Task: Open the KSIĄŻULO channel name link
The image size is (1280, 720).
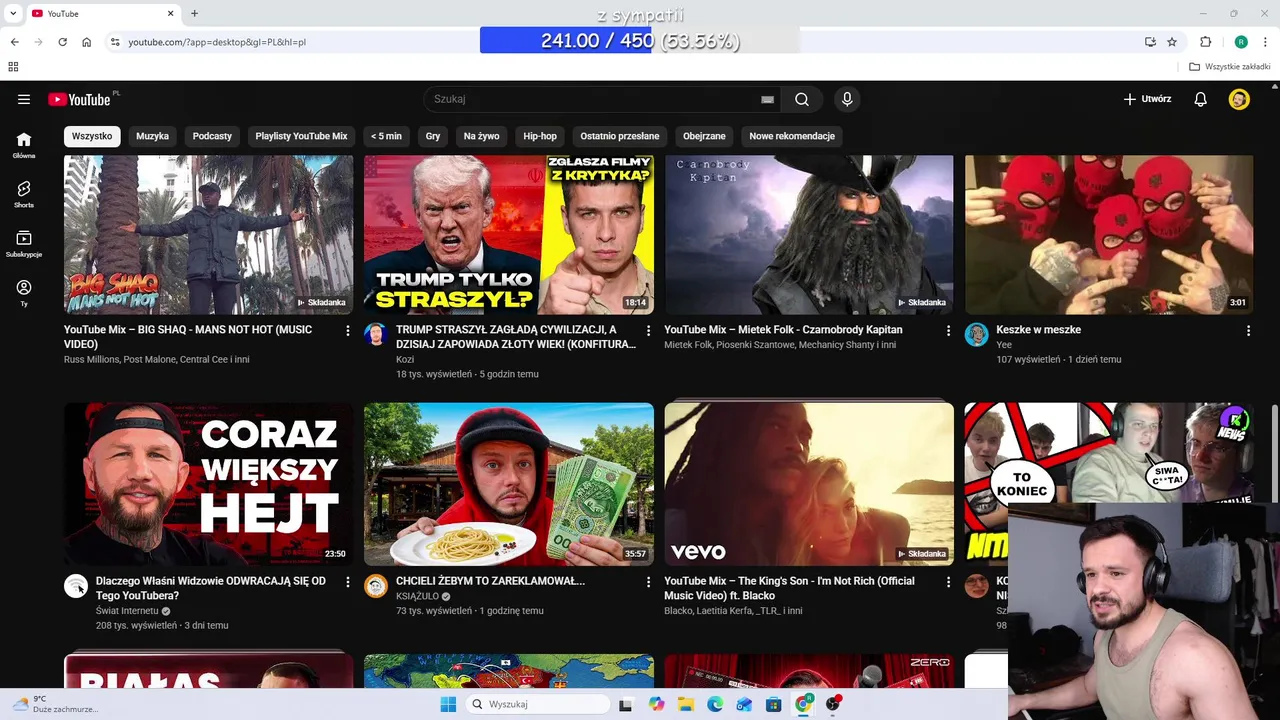Action: (x=417, y=596)
